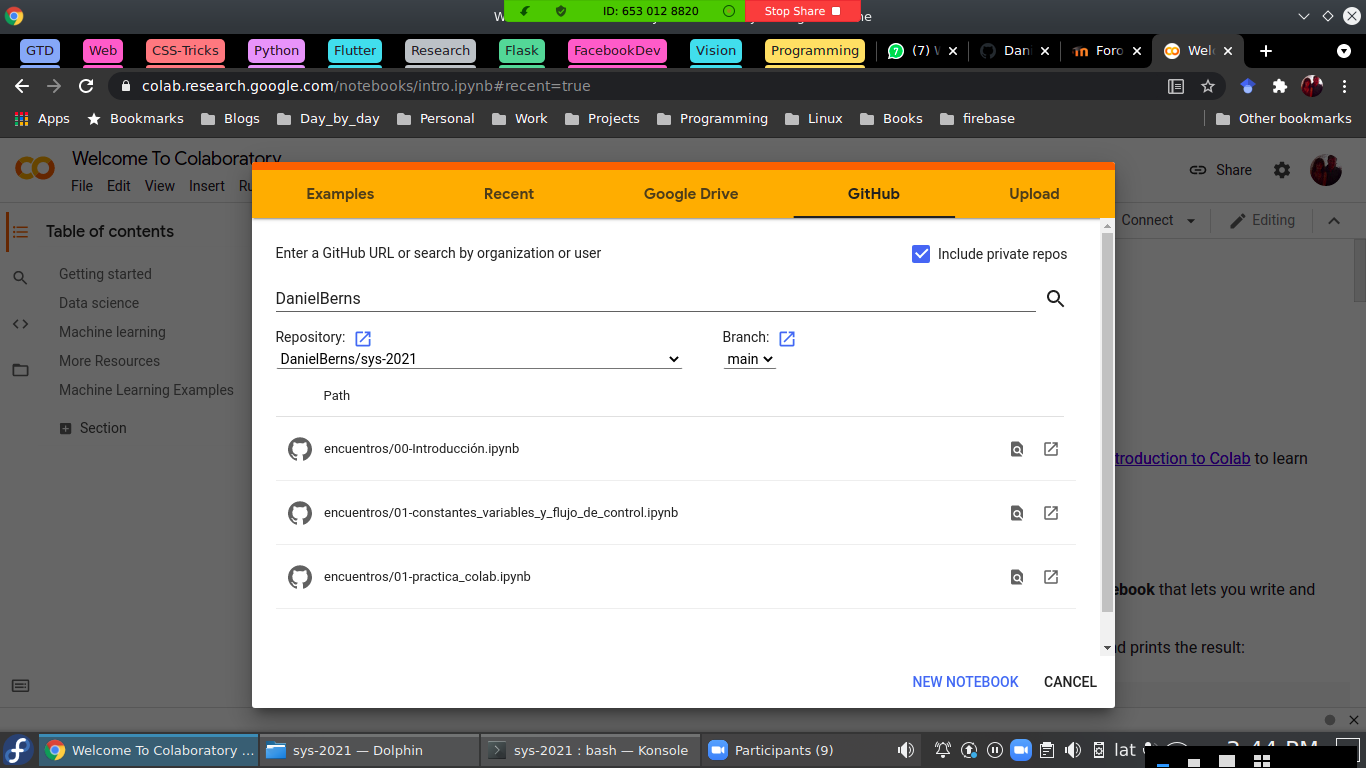Bookmark this page with the star icon
The image size is (1366, 768).
point(1208,86)
